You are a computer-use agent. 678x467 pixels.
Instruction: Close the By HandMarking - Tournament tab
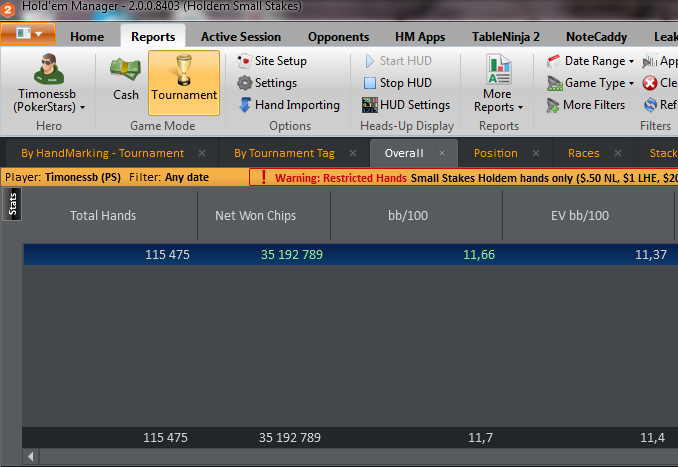coord(202,153)
